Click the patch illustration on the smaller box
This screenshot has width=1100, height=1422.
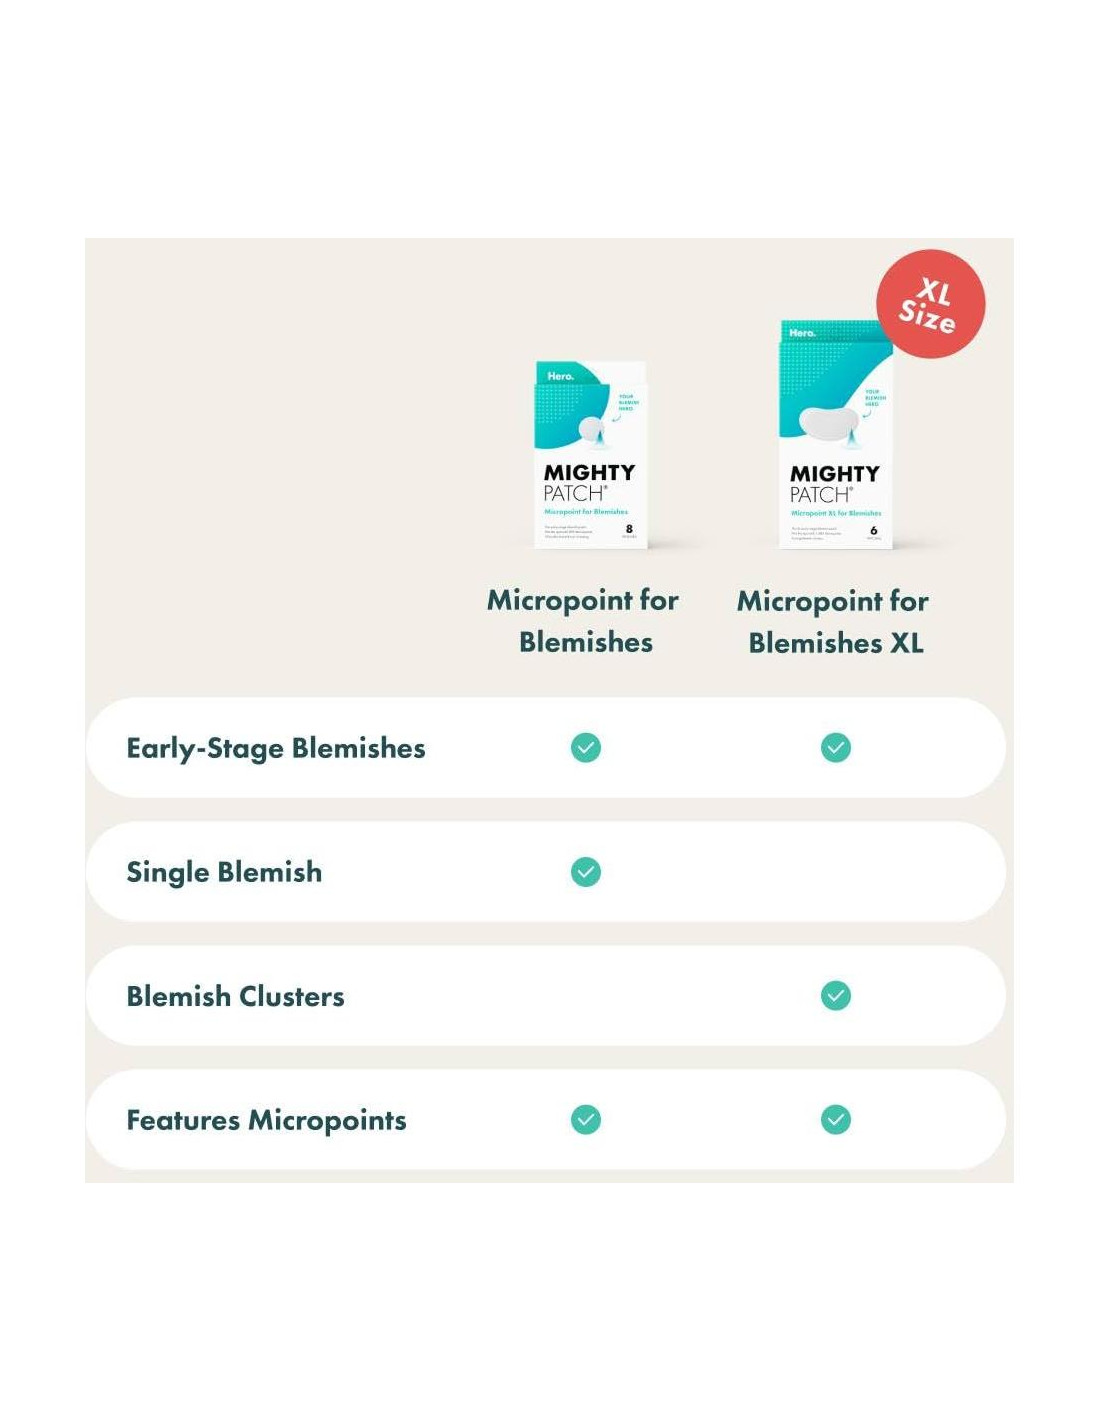click(593, 428)
